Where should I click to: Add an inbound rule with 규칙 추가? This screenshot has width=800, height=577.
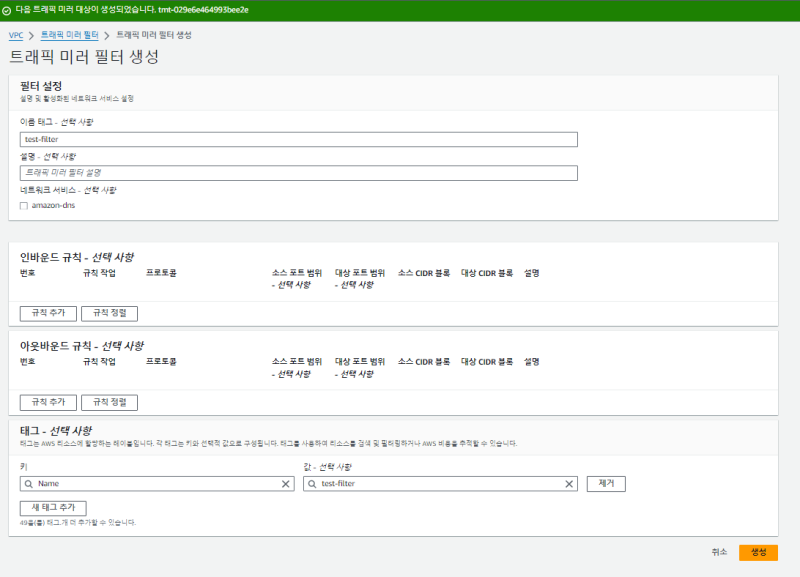(x=48, y=313)
